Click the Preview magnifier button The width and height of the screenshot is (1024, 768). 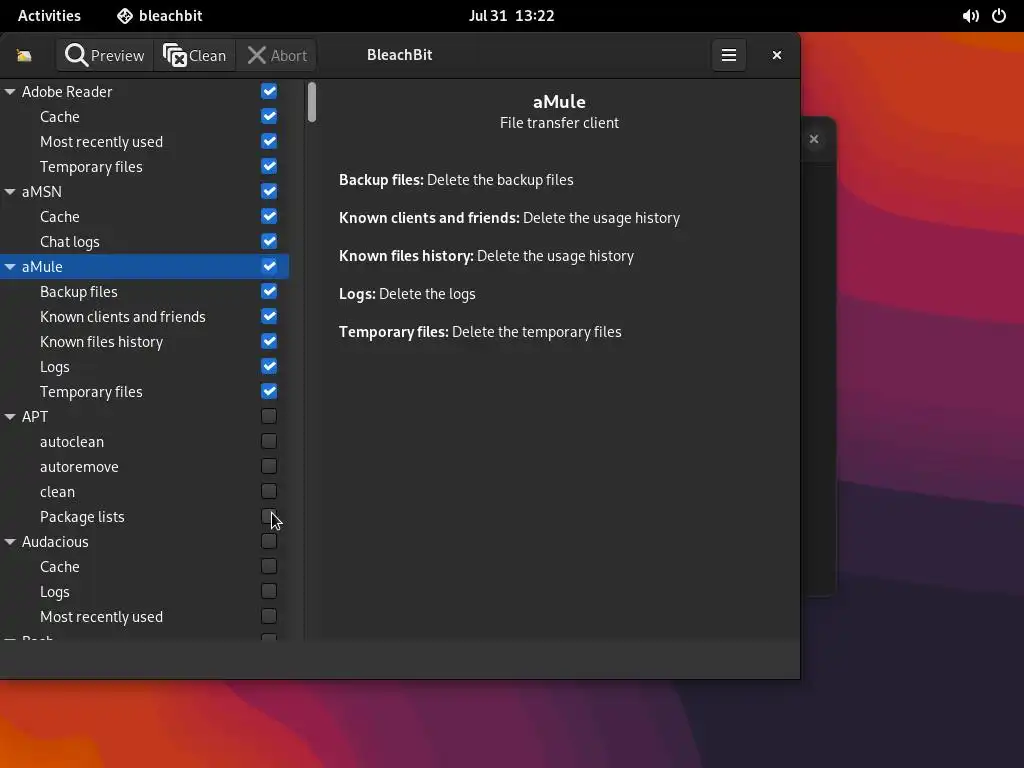(105, 56)
